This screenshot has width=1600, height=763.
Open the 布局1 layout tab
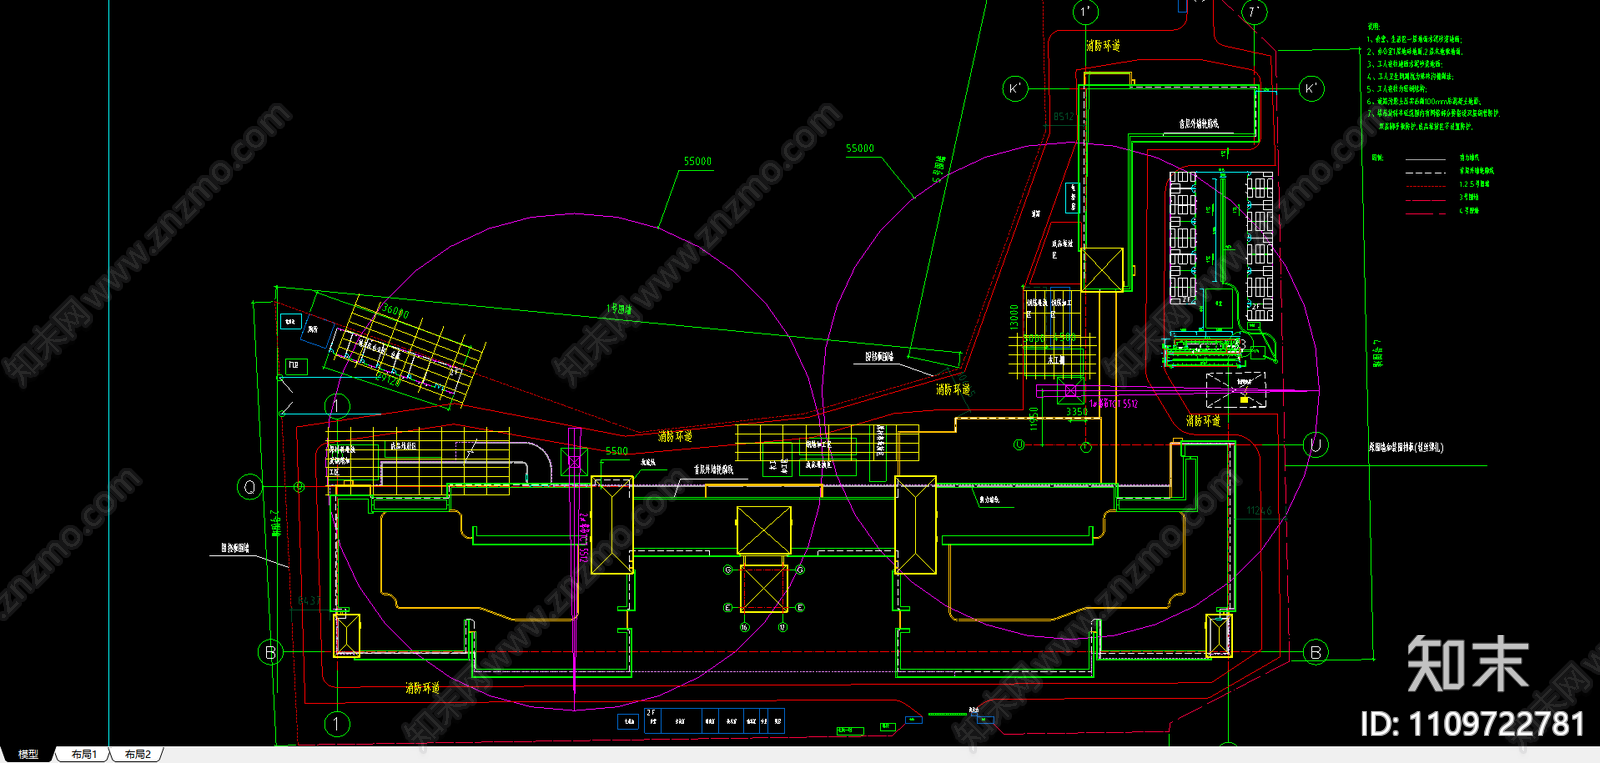(84, 754)
